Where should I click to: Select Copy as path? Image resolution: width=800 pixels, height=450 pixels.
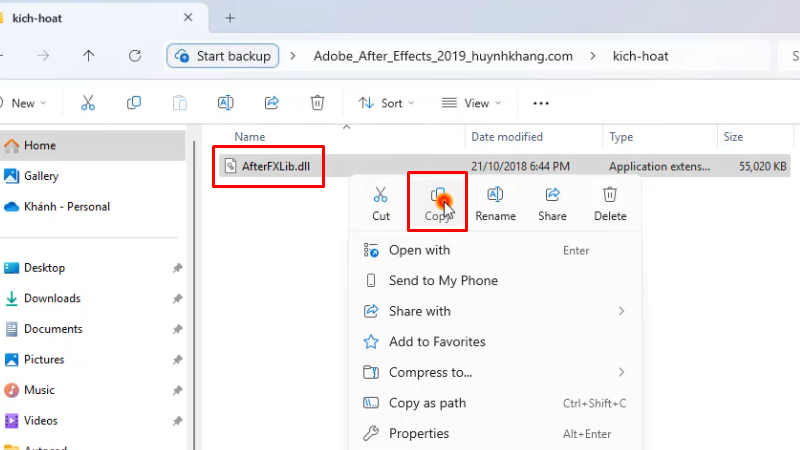tap(495, 403)
